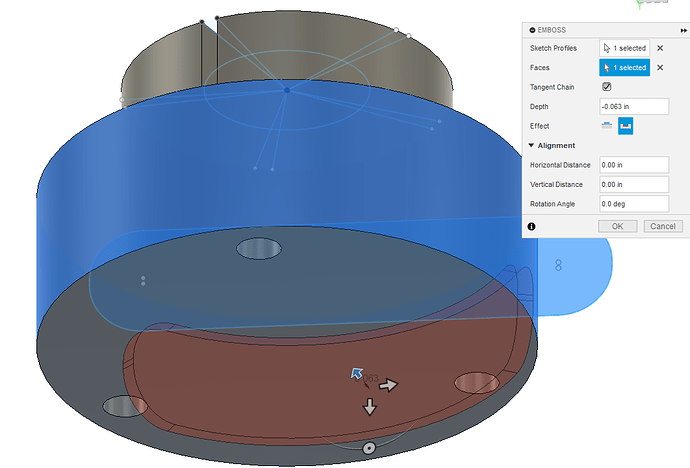
Task: Click the vertical move arrow manipulator
Action: [370, 407]
